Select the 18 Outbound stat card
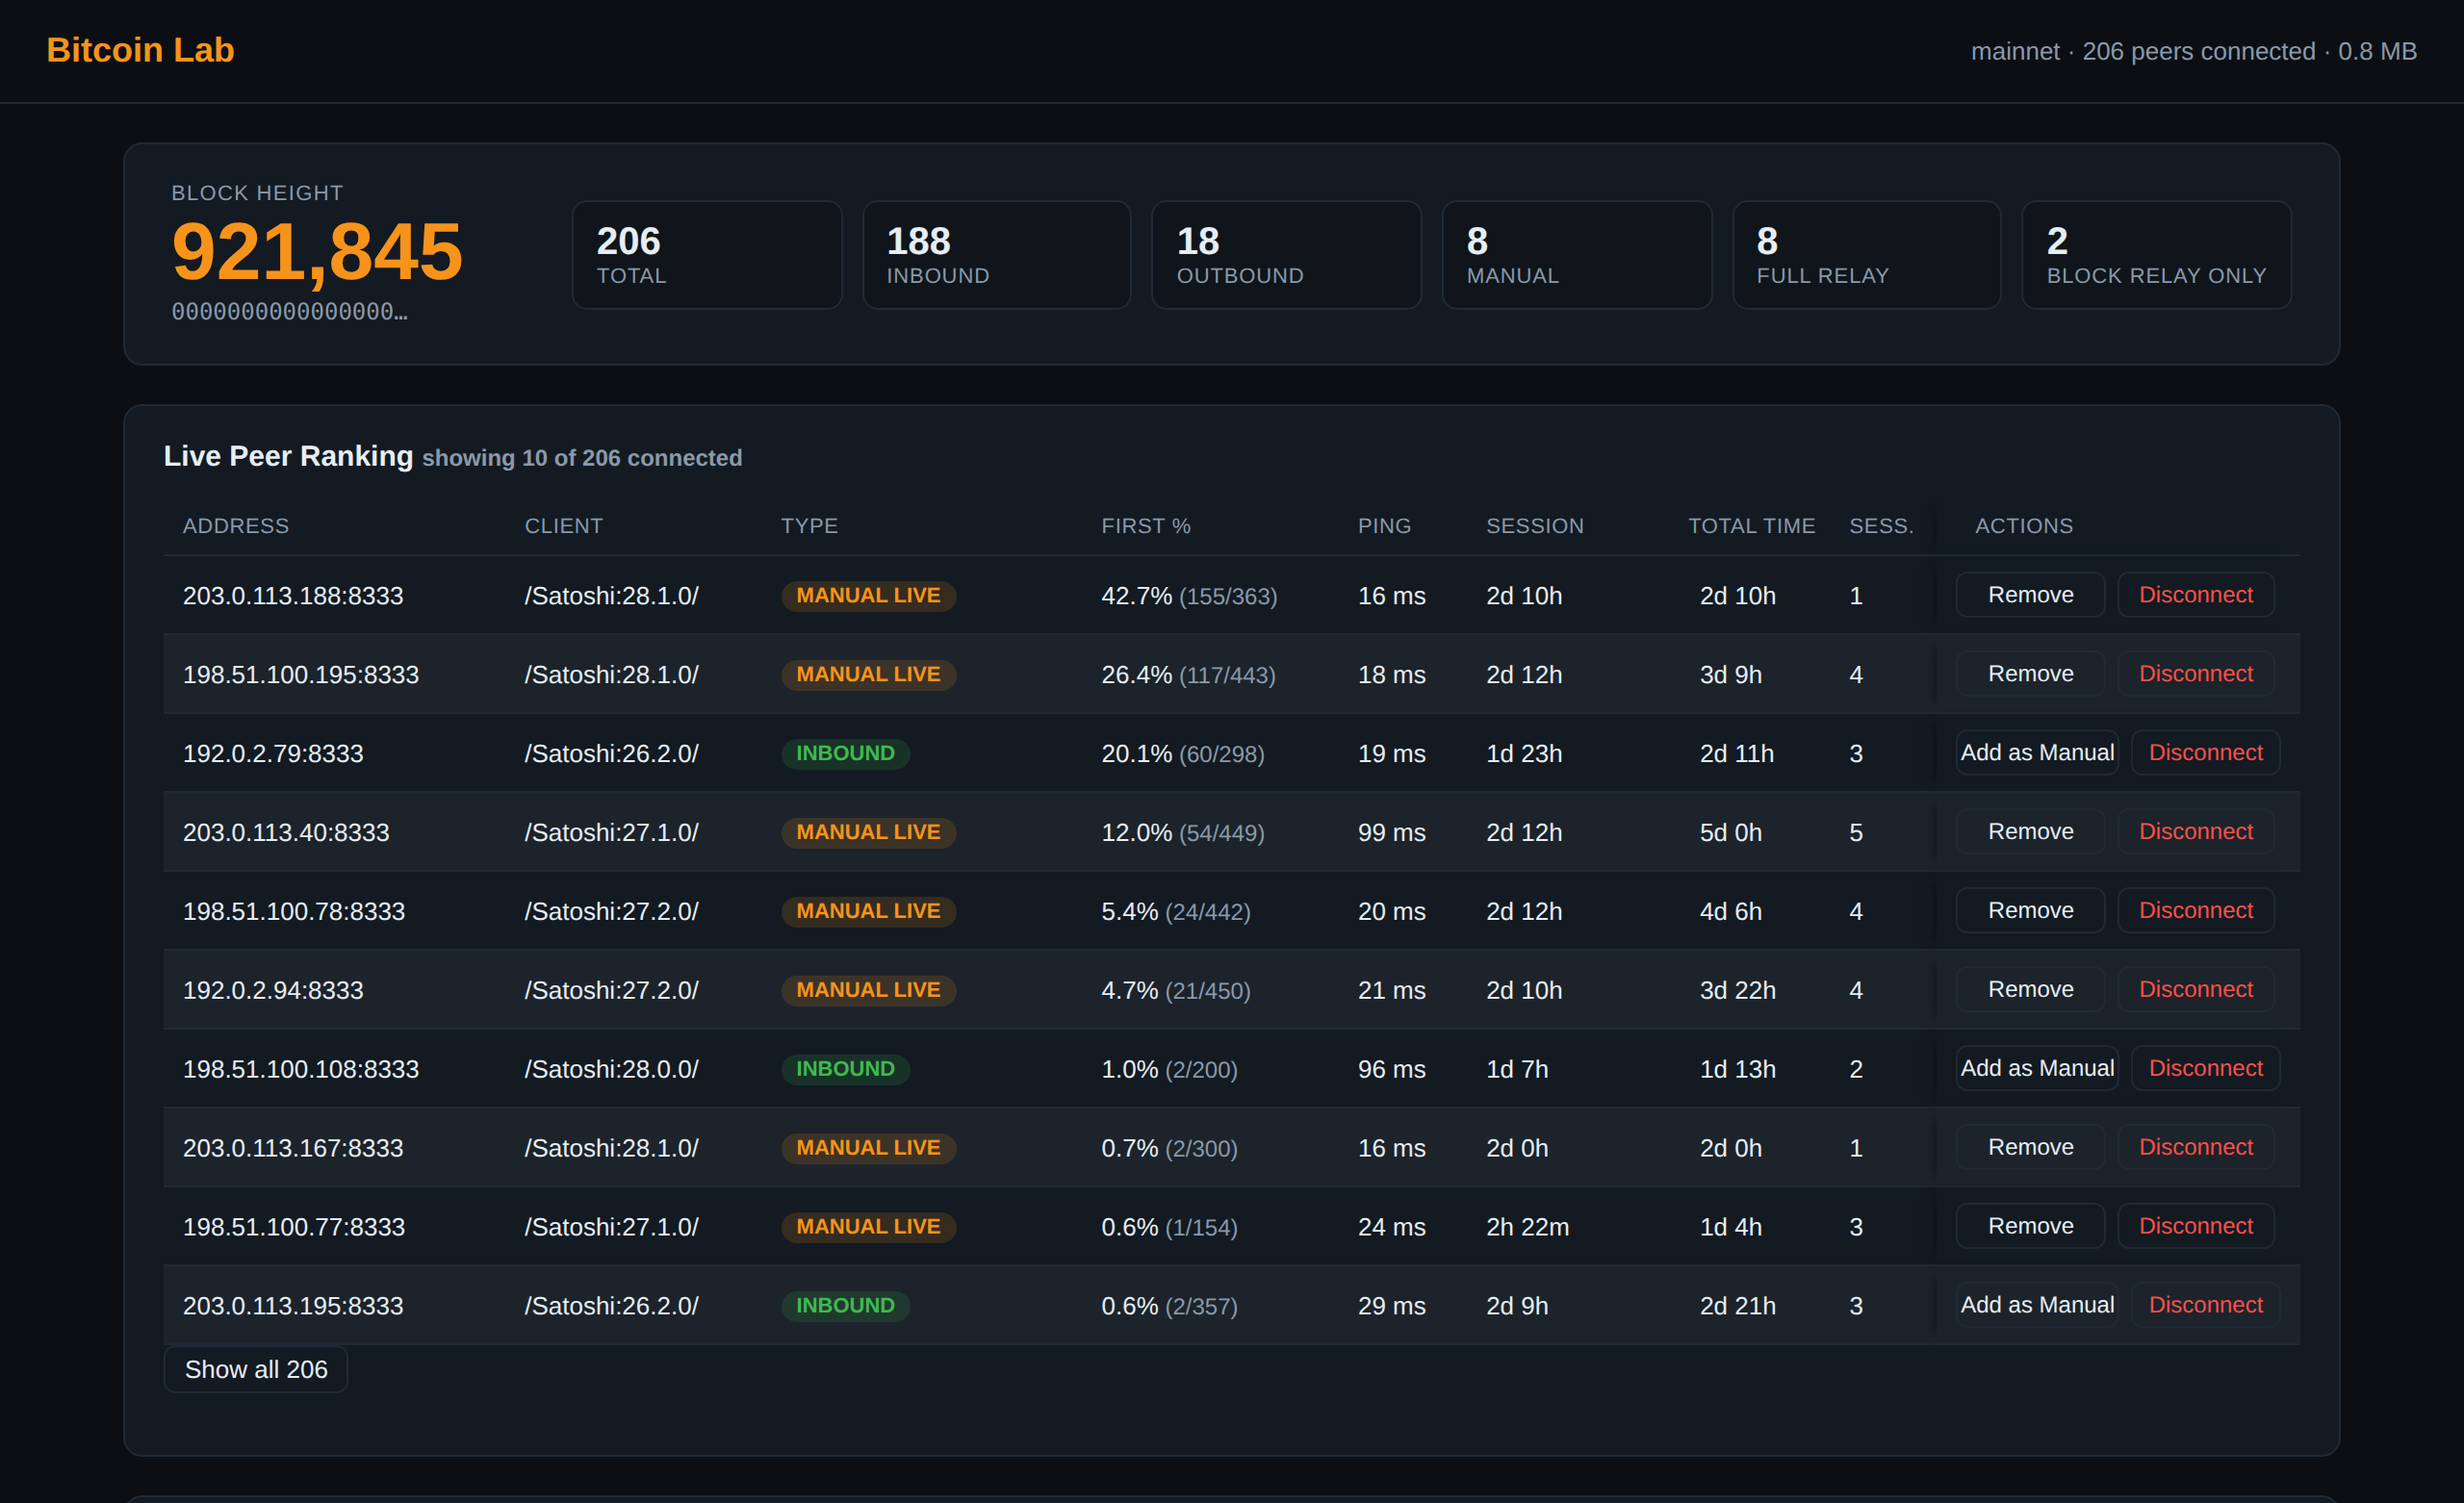The height and width of the screenshot is (1503, 2464). [1286, 255]
